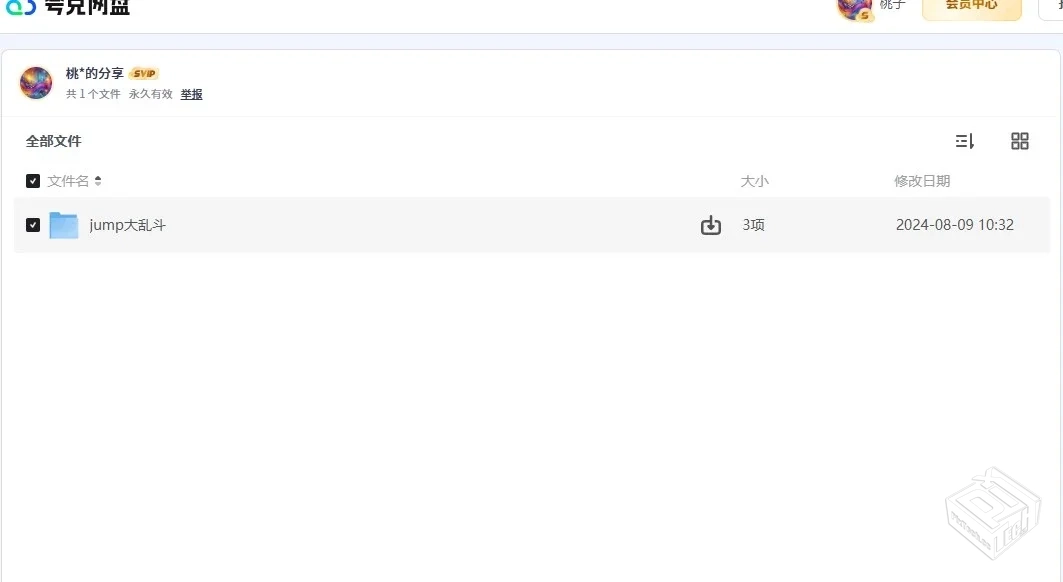Open the sort order menu icon
Image resolution: width=1063 pixels, height=582 pixels.
point(964,141)
